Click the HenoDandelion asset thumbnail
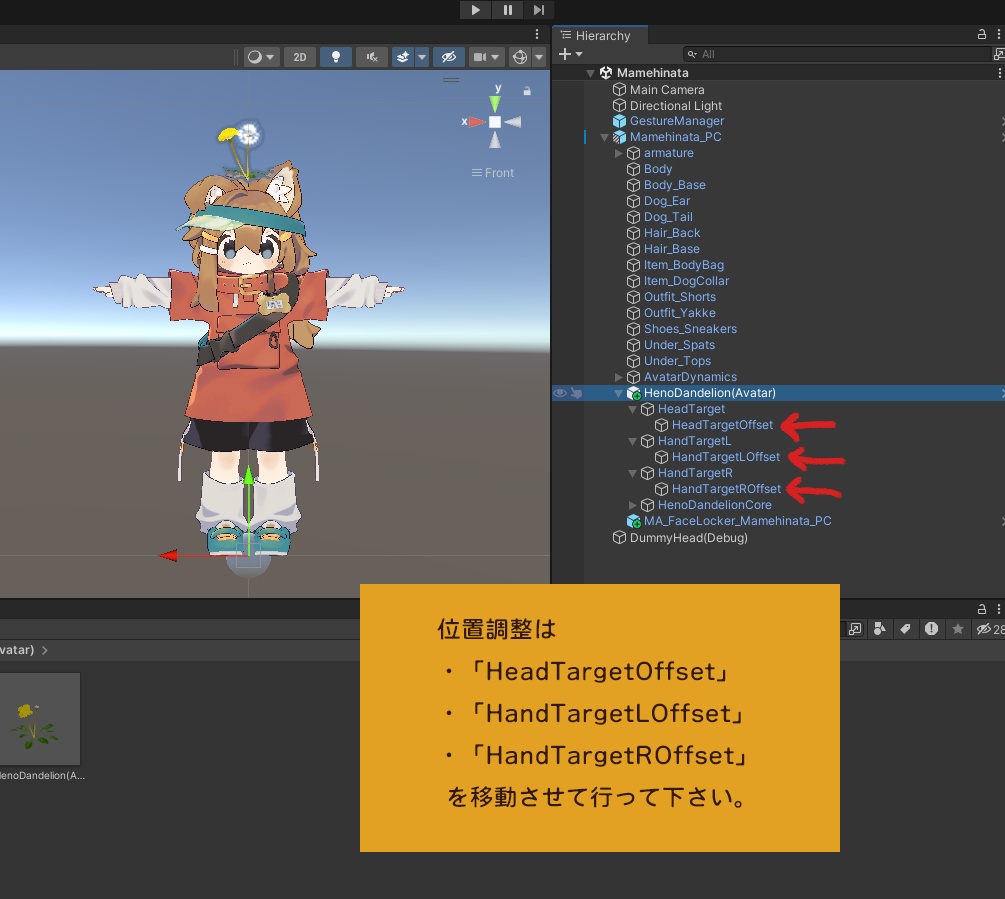 (x=40, y=719)
